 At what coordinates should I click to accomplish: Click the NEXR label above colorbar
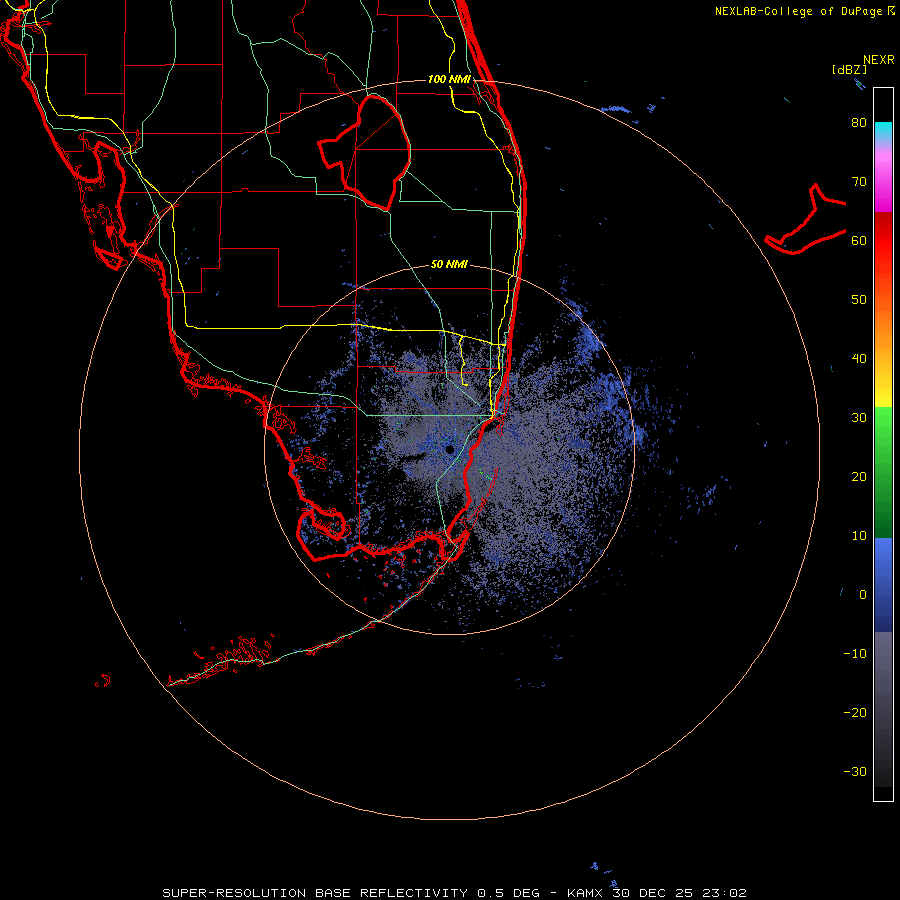(879, 60)
